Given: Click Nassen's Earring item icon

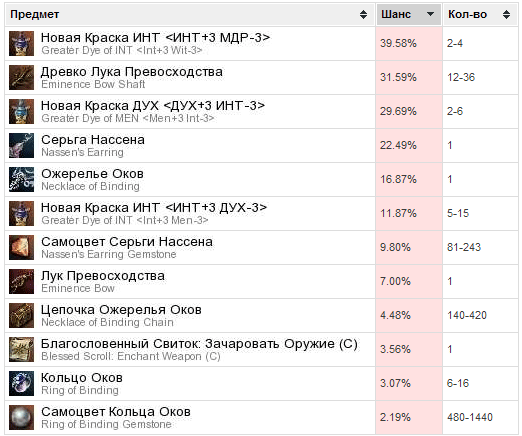Looking at the screenshot, I should [21, 146].
